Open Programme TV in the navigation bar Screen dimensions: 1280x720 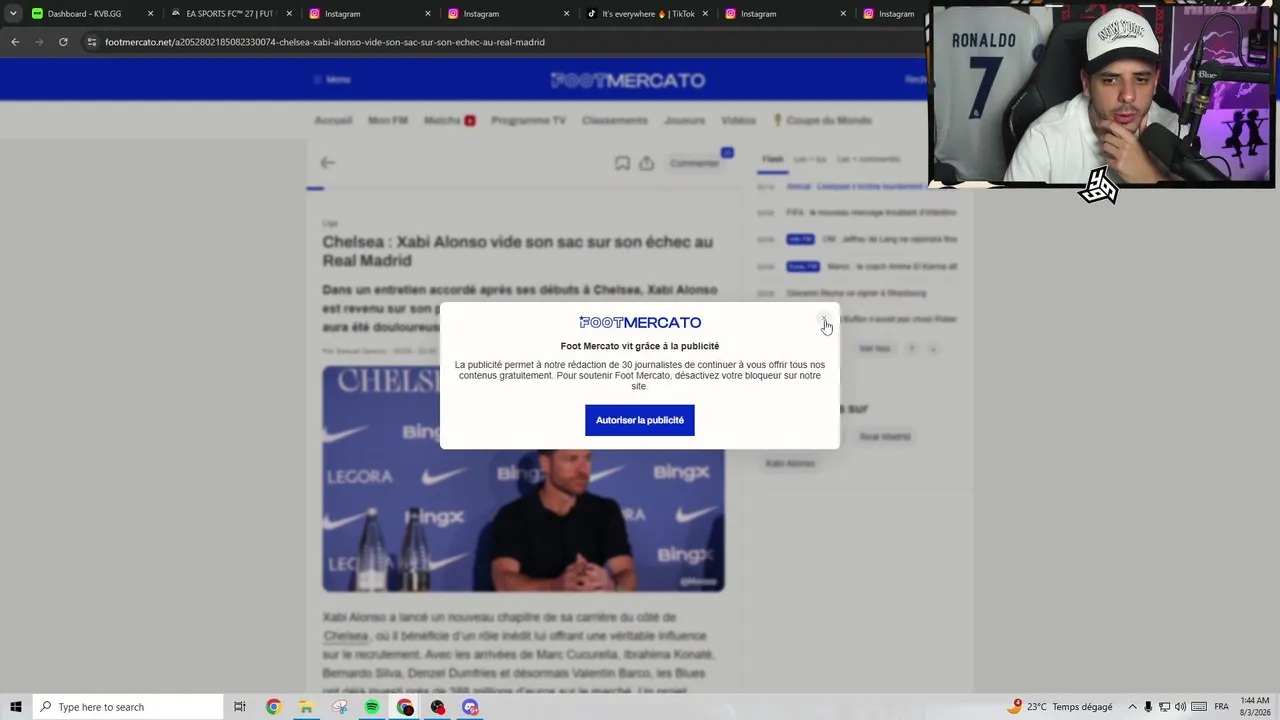(x=528, y=120)
